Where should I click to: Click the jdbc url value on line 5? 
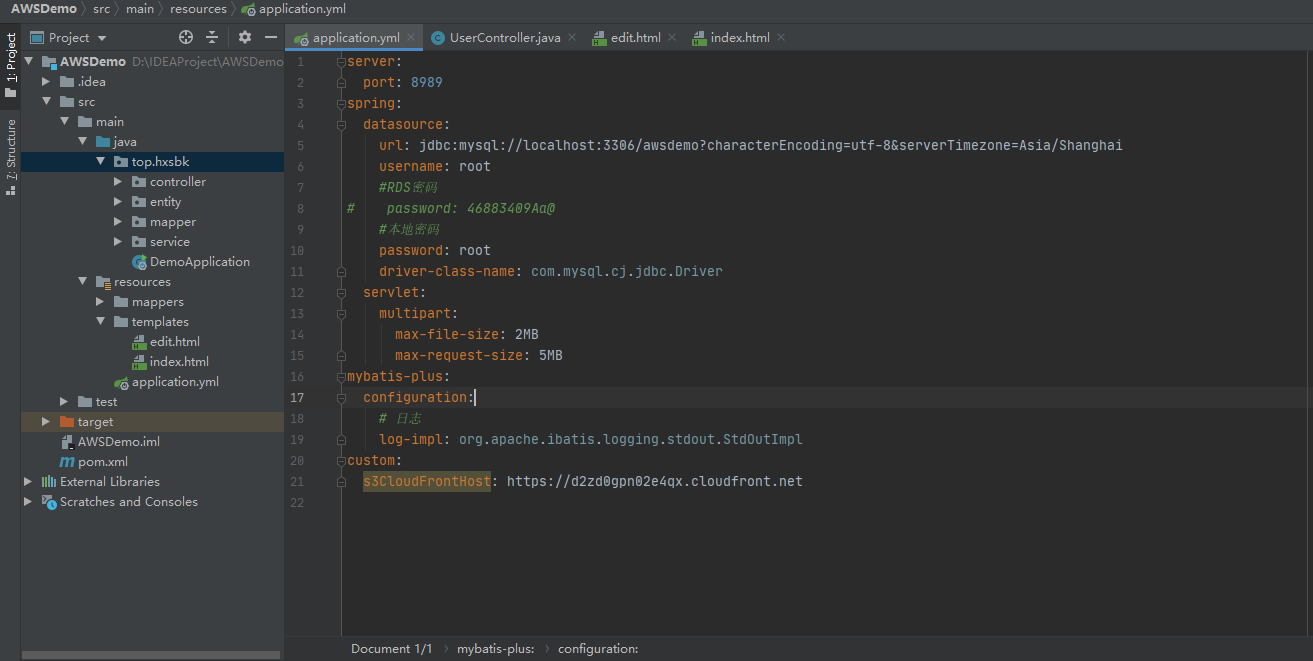pos(771,145)
